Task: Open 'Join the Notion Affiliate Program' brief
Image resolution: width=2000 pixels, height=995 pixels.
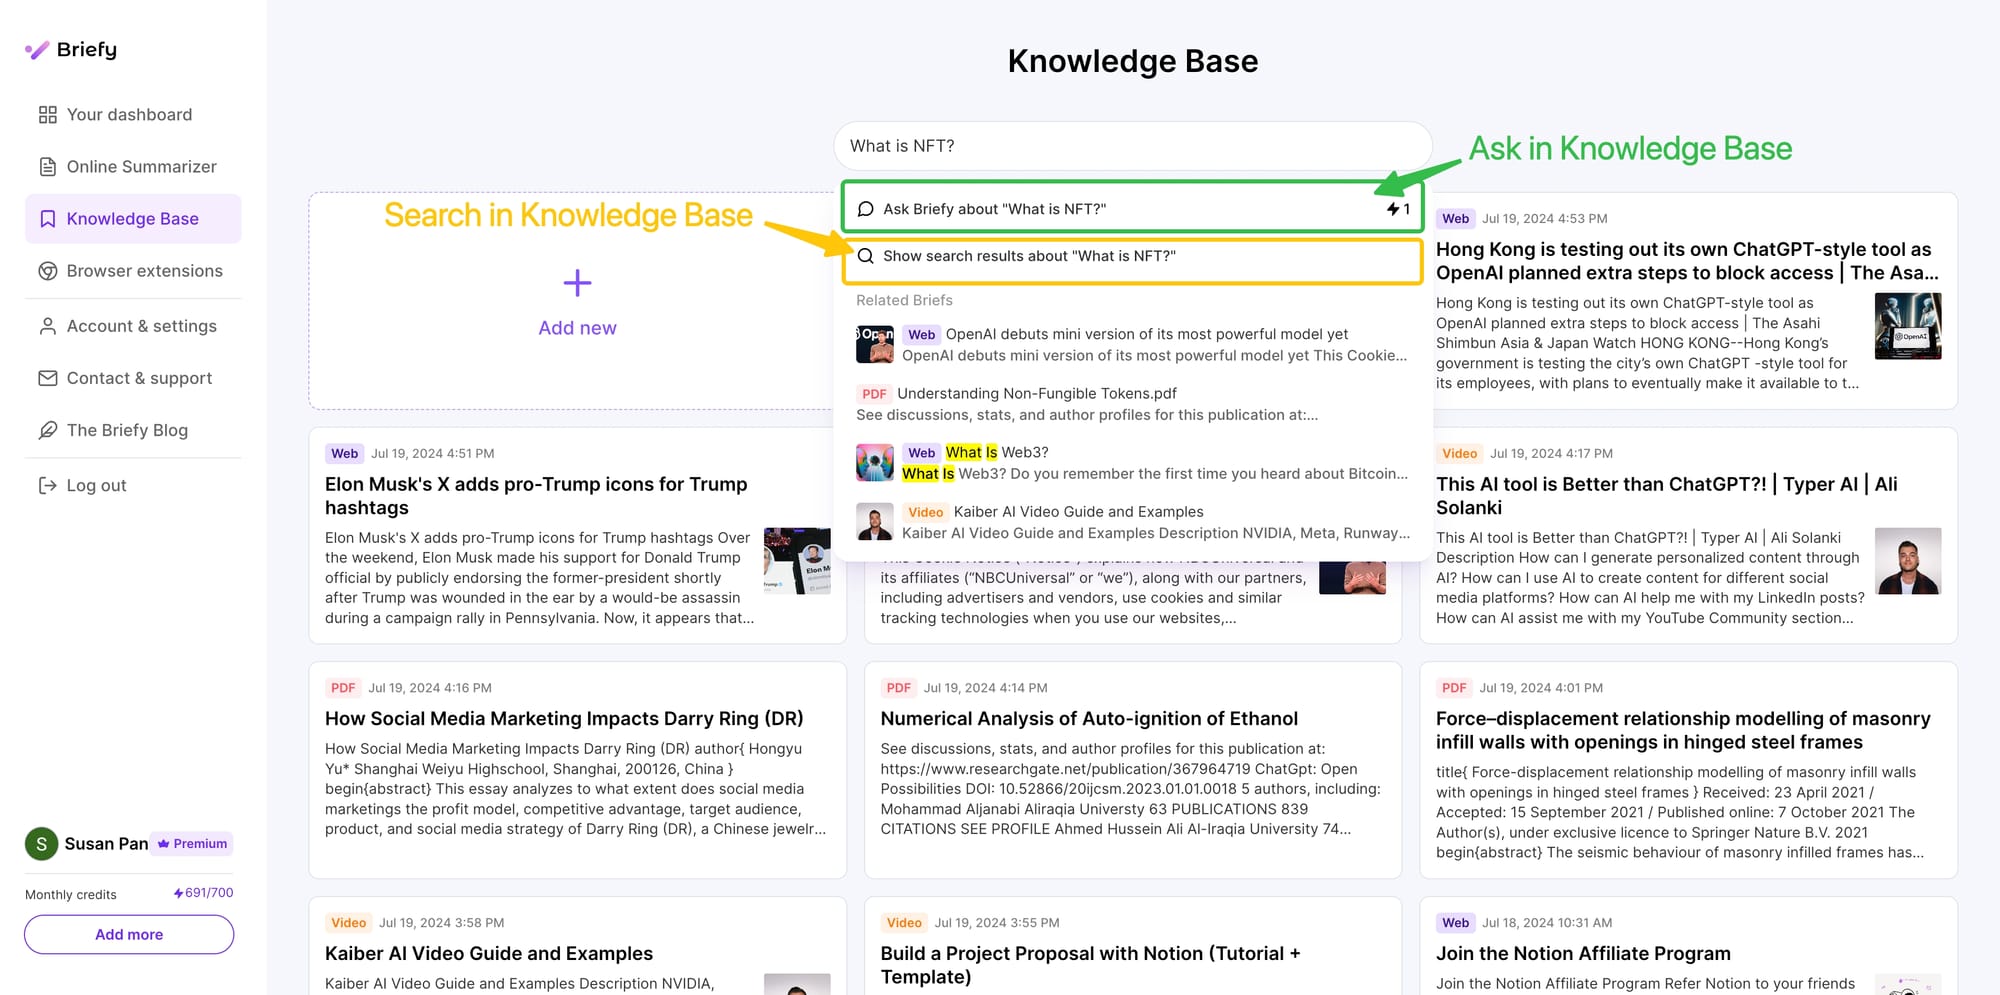Action: (x=1583, y=954)
